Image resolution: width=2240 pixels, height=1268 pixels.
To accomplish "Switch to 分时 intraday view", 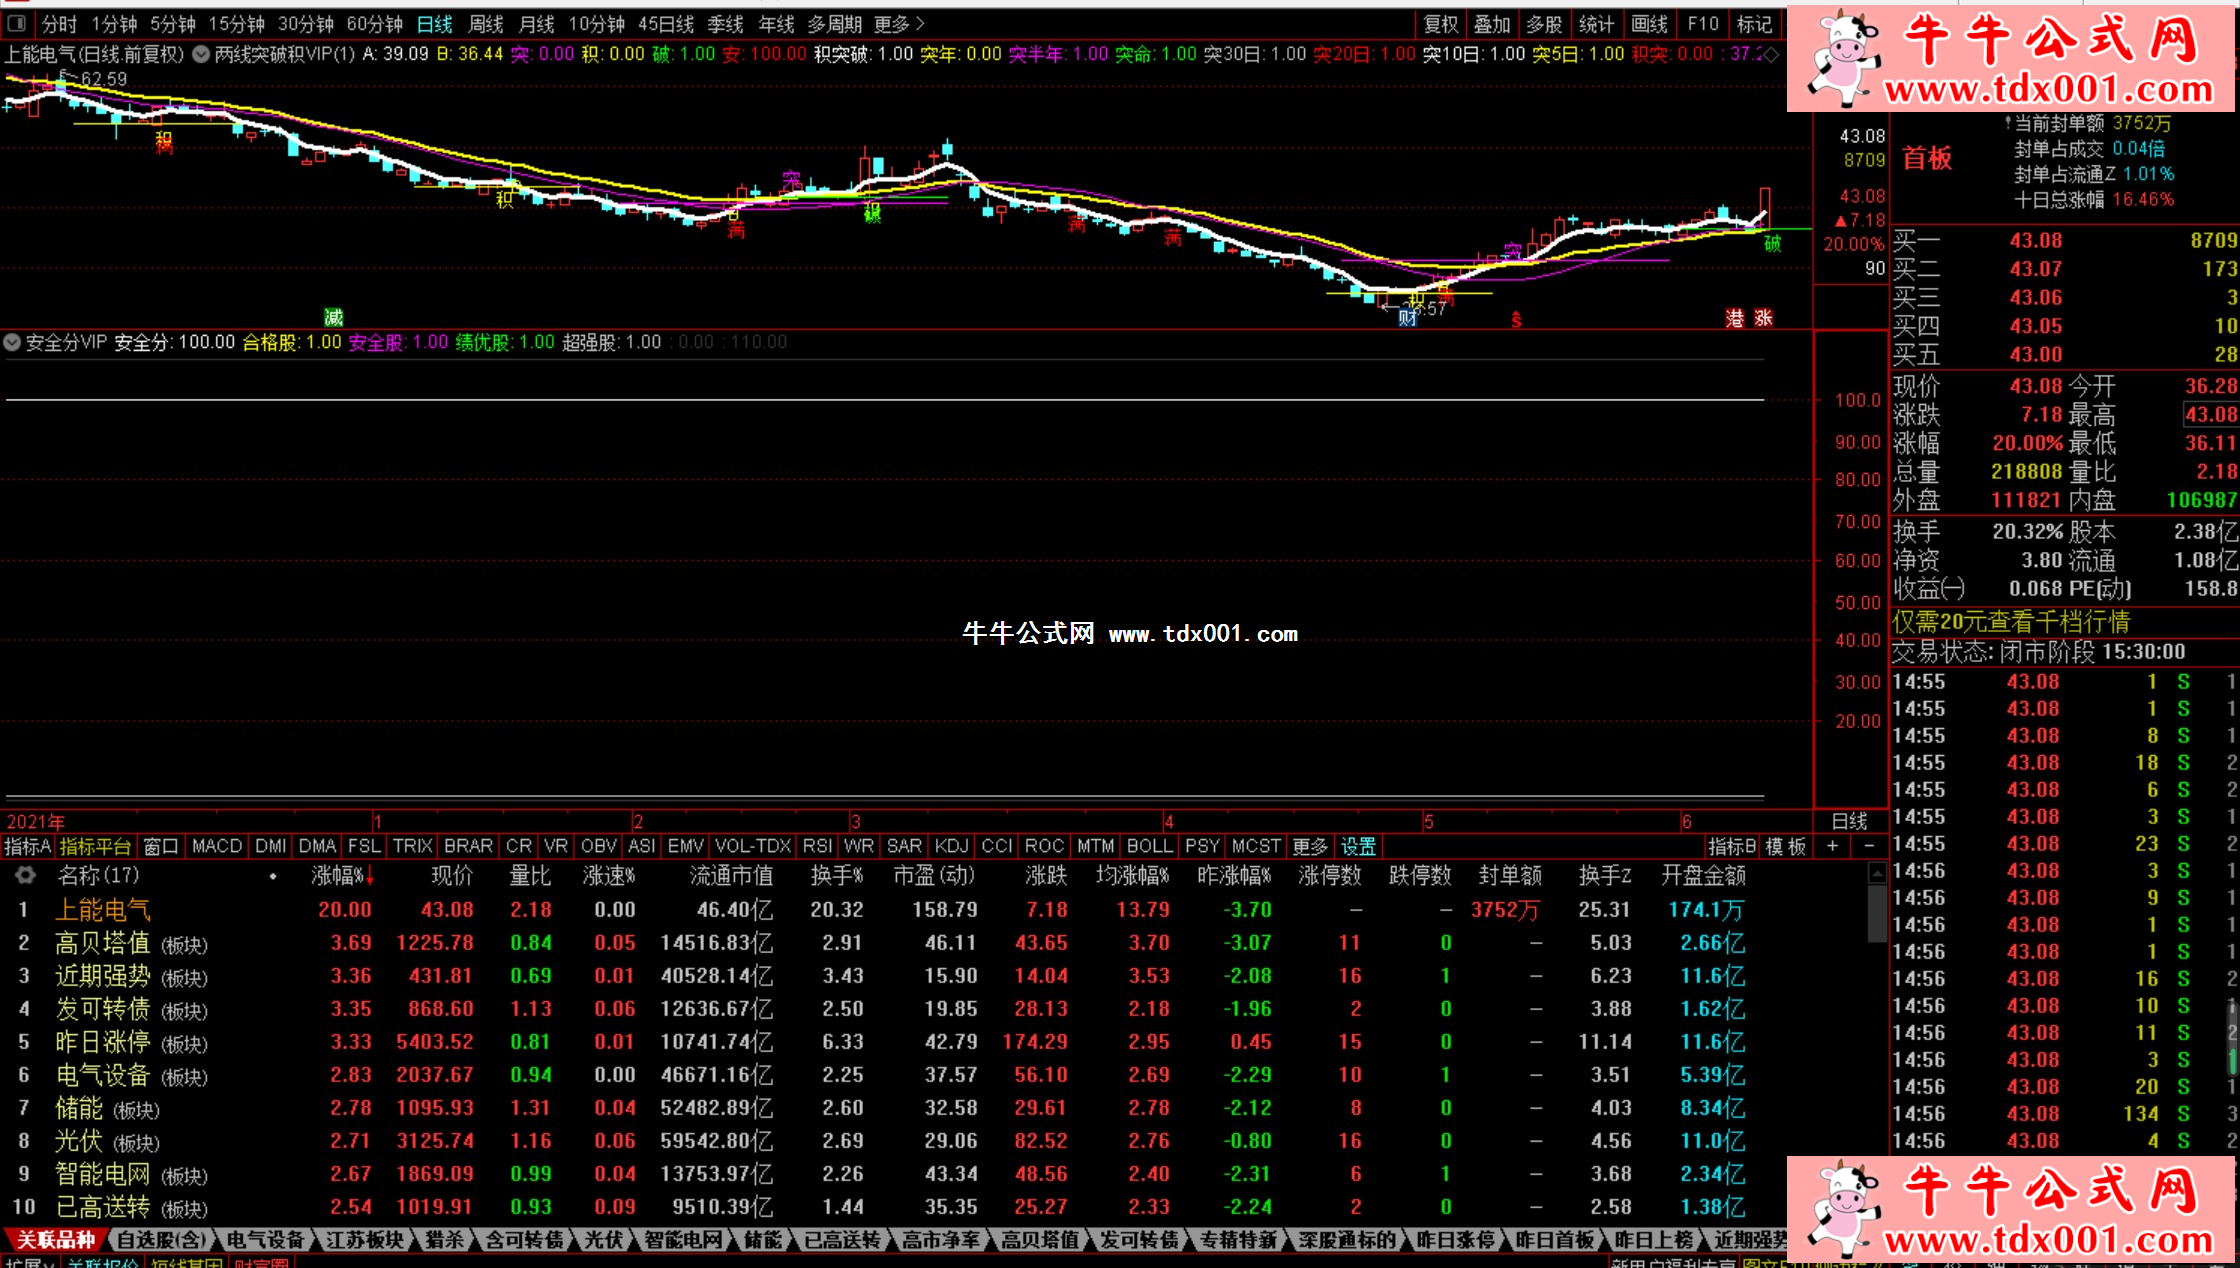I will 59,24.
